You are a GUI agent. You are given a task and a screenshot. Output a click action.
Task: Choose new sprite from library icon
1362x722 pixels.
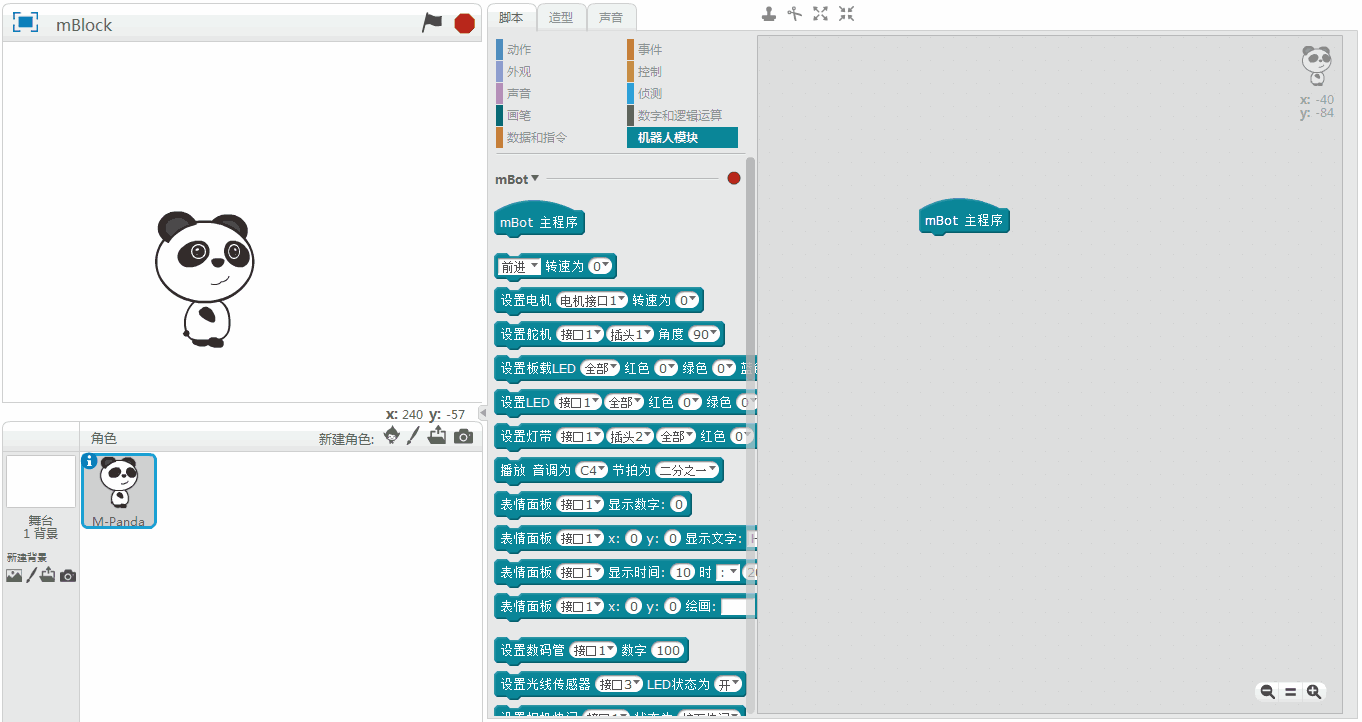[392, 435]
